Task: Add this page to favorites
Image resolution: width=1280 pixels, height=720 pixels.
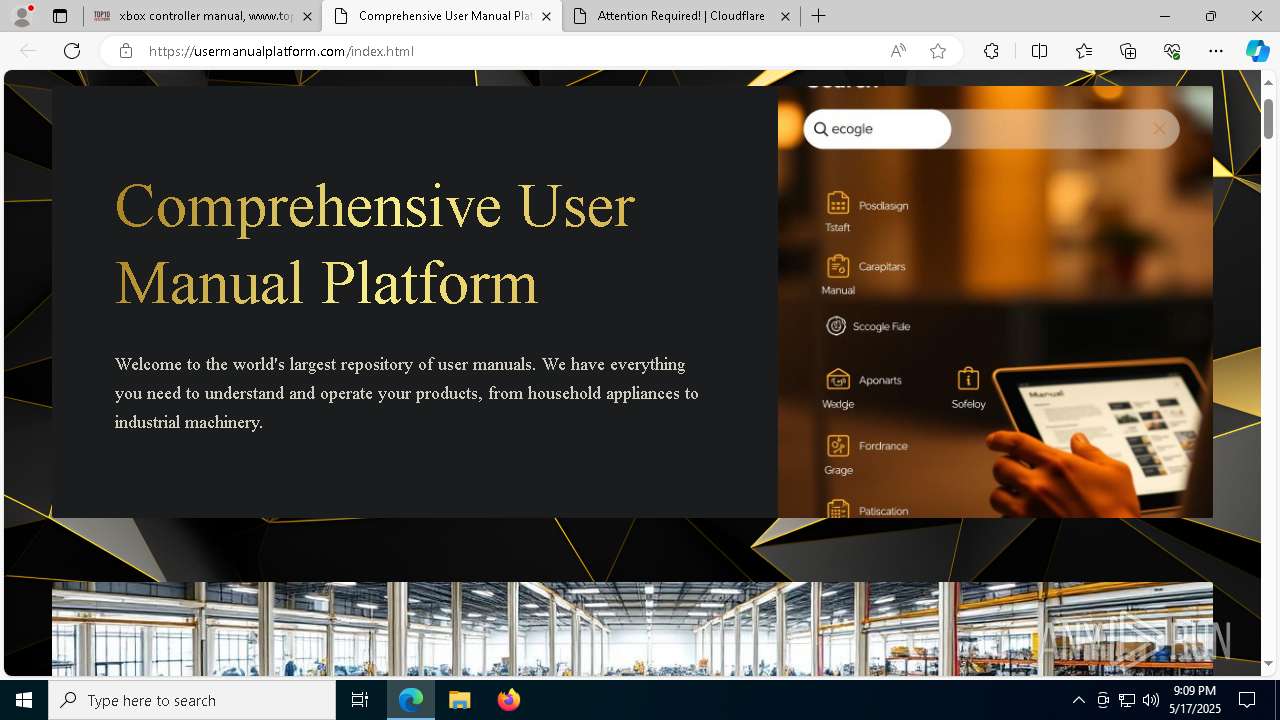Action: tap(938, 51)
